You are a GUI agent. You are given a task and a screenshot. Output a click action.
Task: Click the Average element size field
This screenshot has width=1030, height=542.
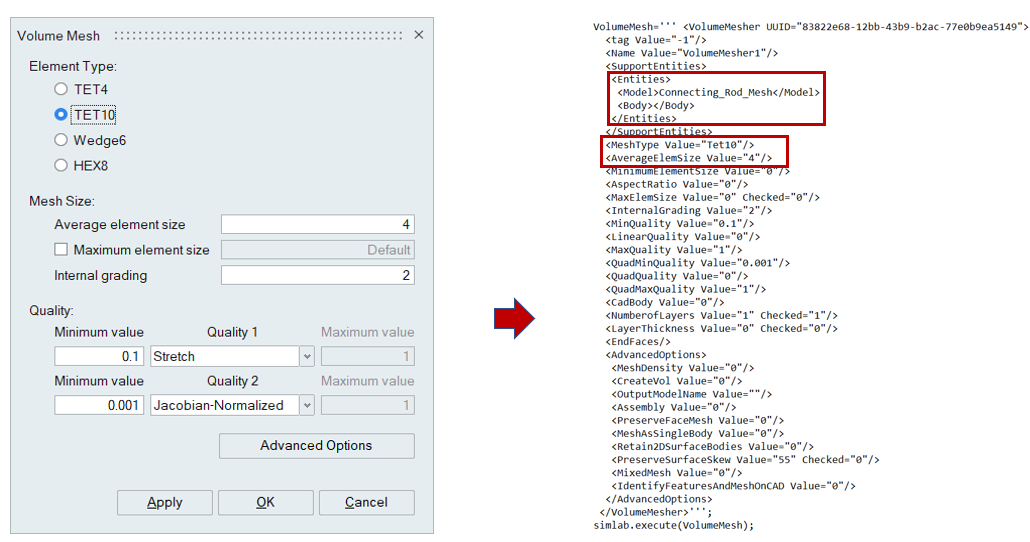click(317, 225)
